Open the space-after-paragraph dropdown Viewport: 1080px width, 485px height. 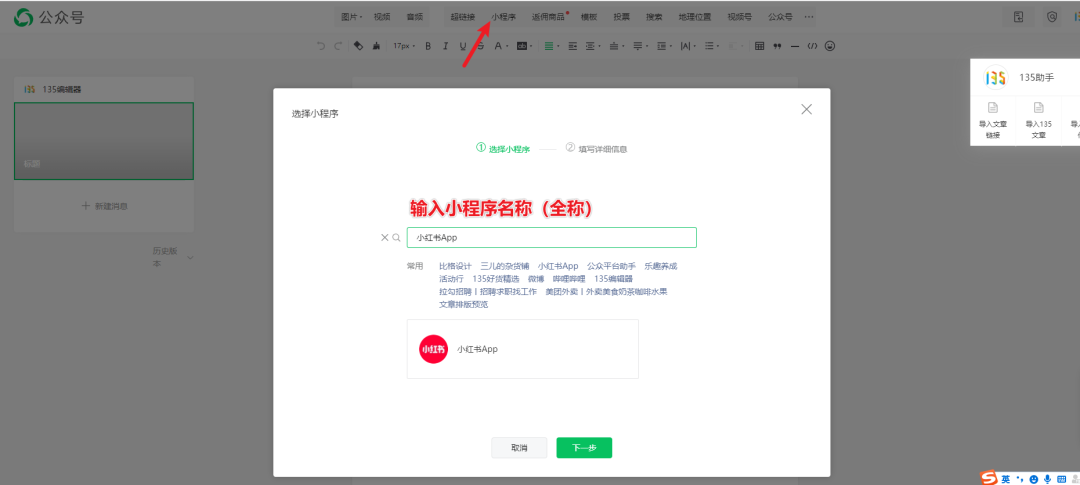tap(641, 46)
